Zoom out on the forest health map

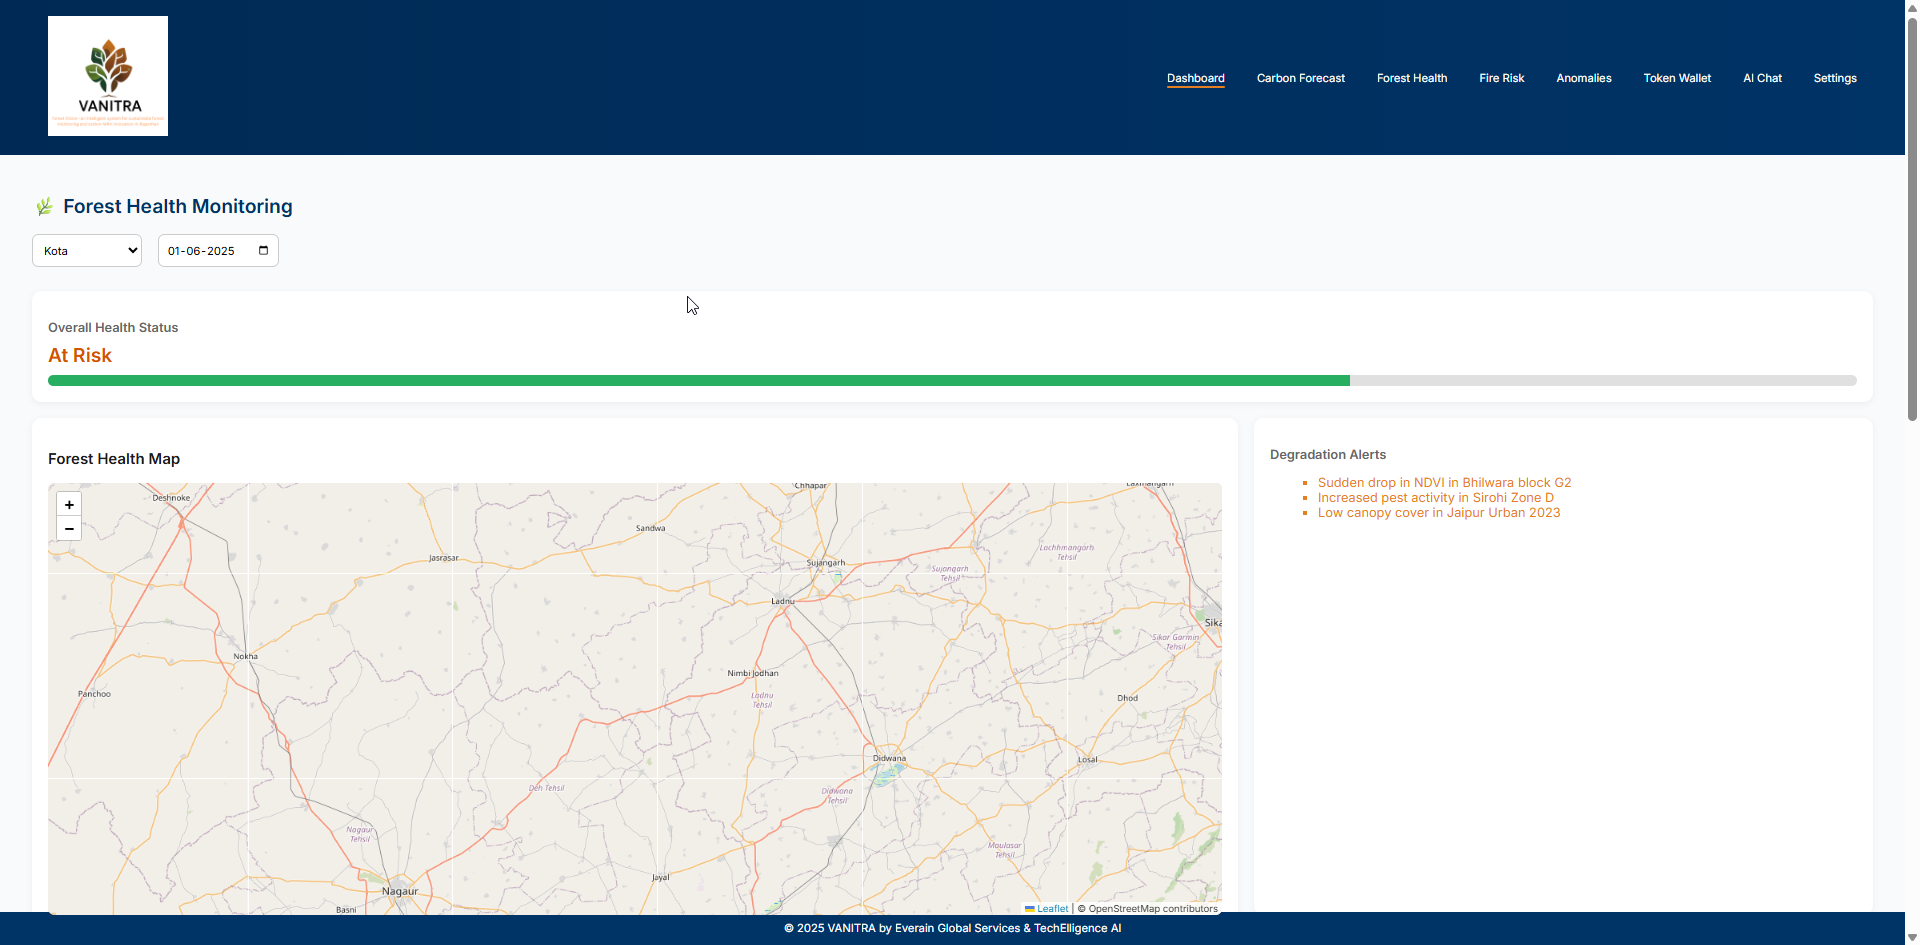[x=69, y=529]
